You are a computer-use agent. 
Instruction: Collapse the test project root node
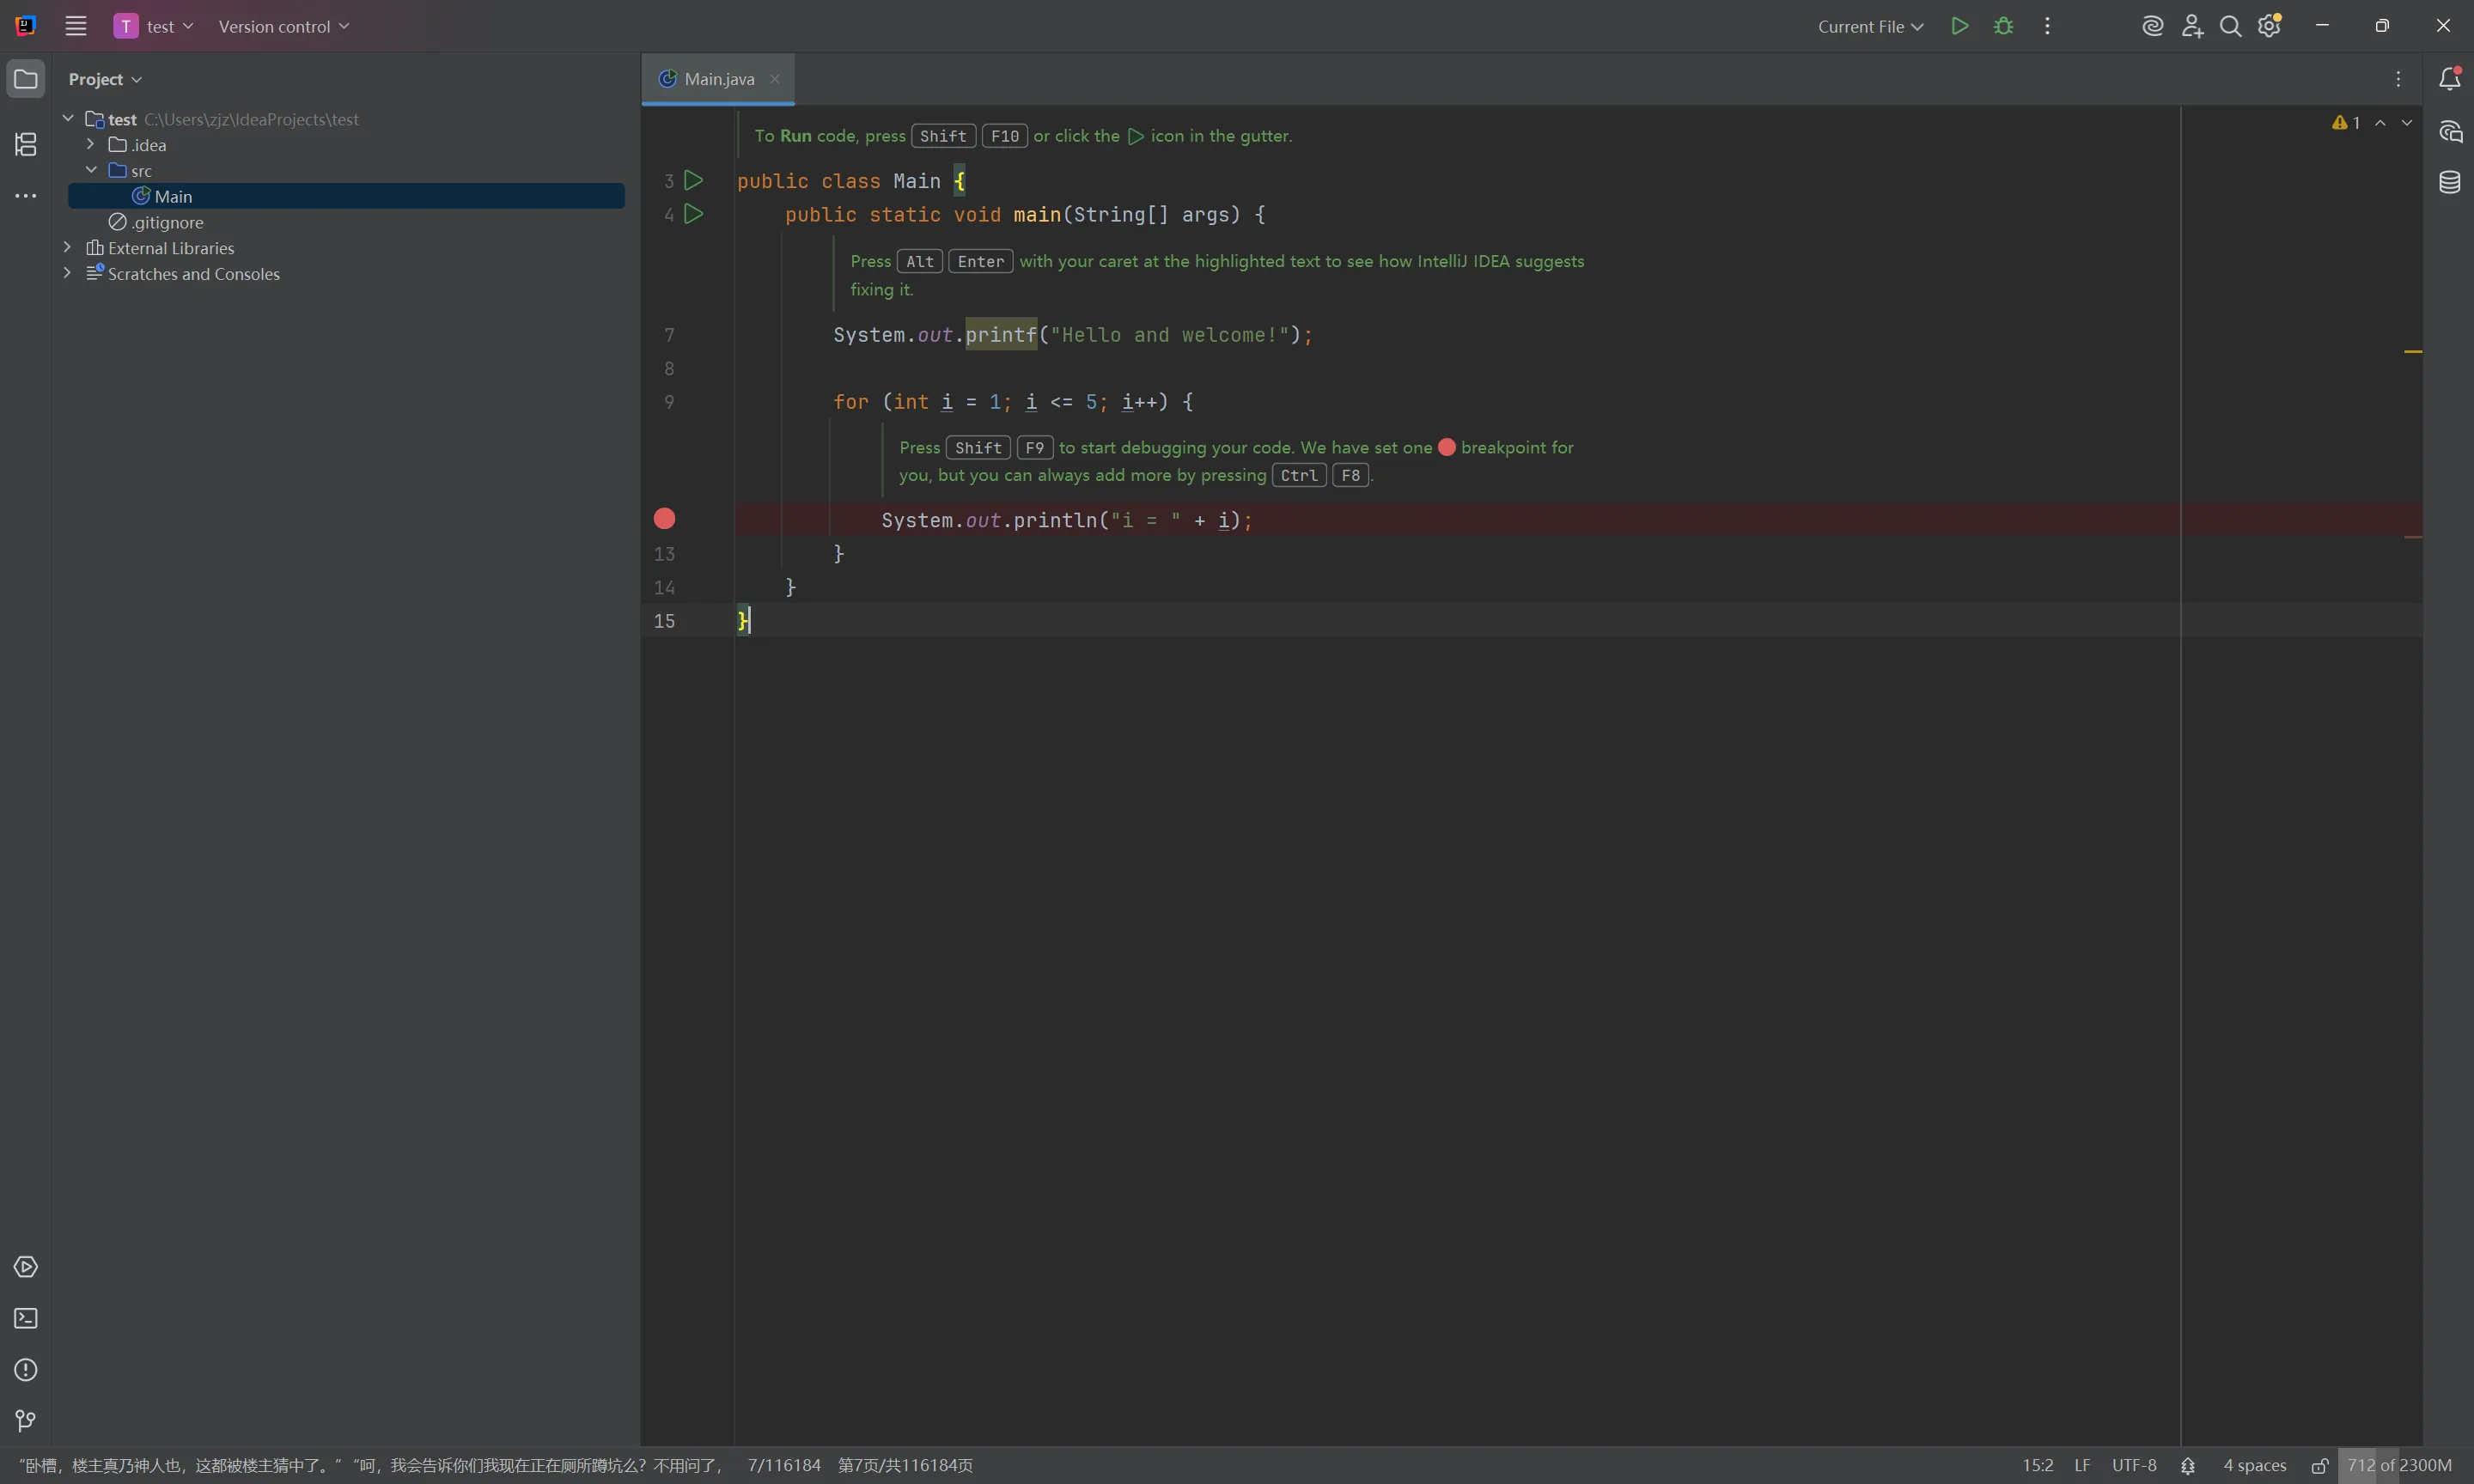tap(68, 118)
